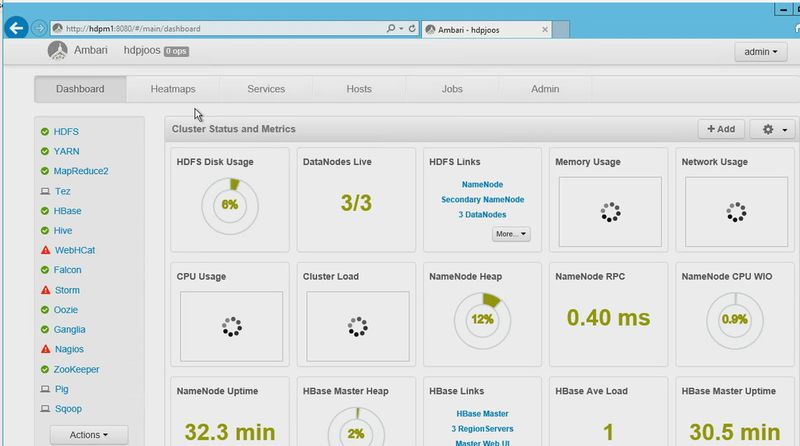Select ZooKeeper service in the sidebar

76,369
